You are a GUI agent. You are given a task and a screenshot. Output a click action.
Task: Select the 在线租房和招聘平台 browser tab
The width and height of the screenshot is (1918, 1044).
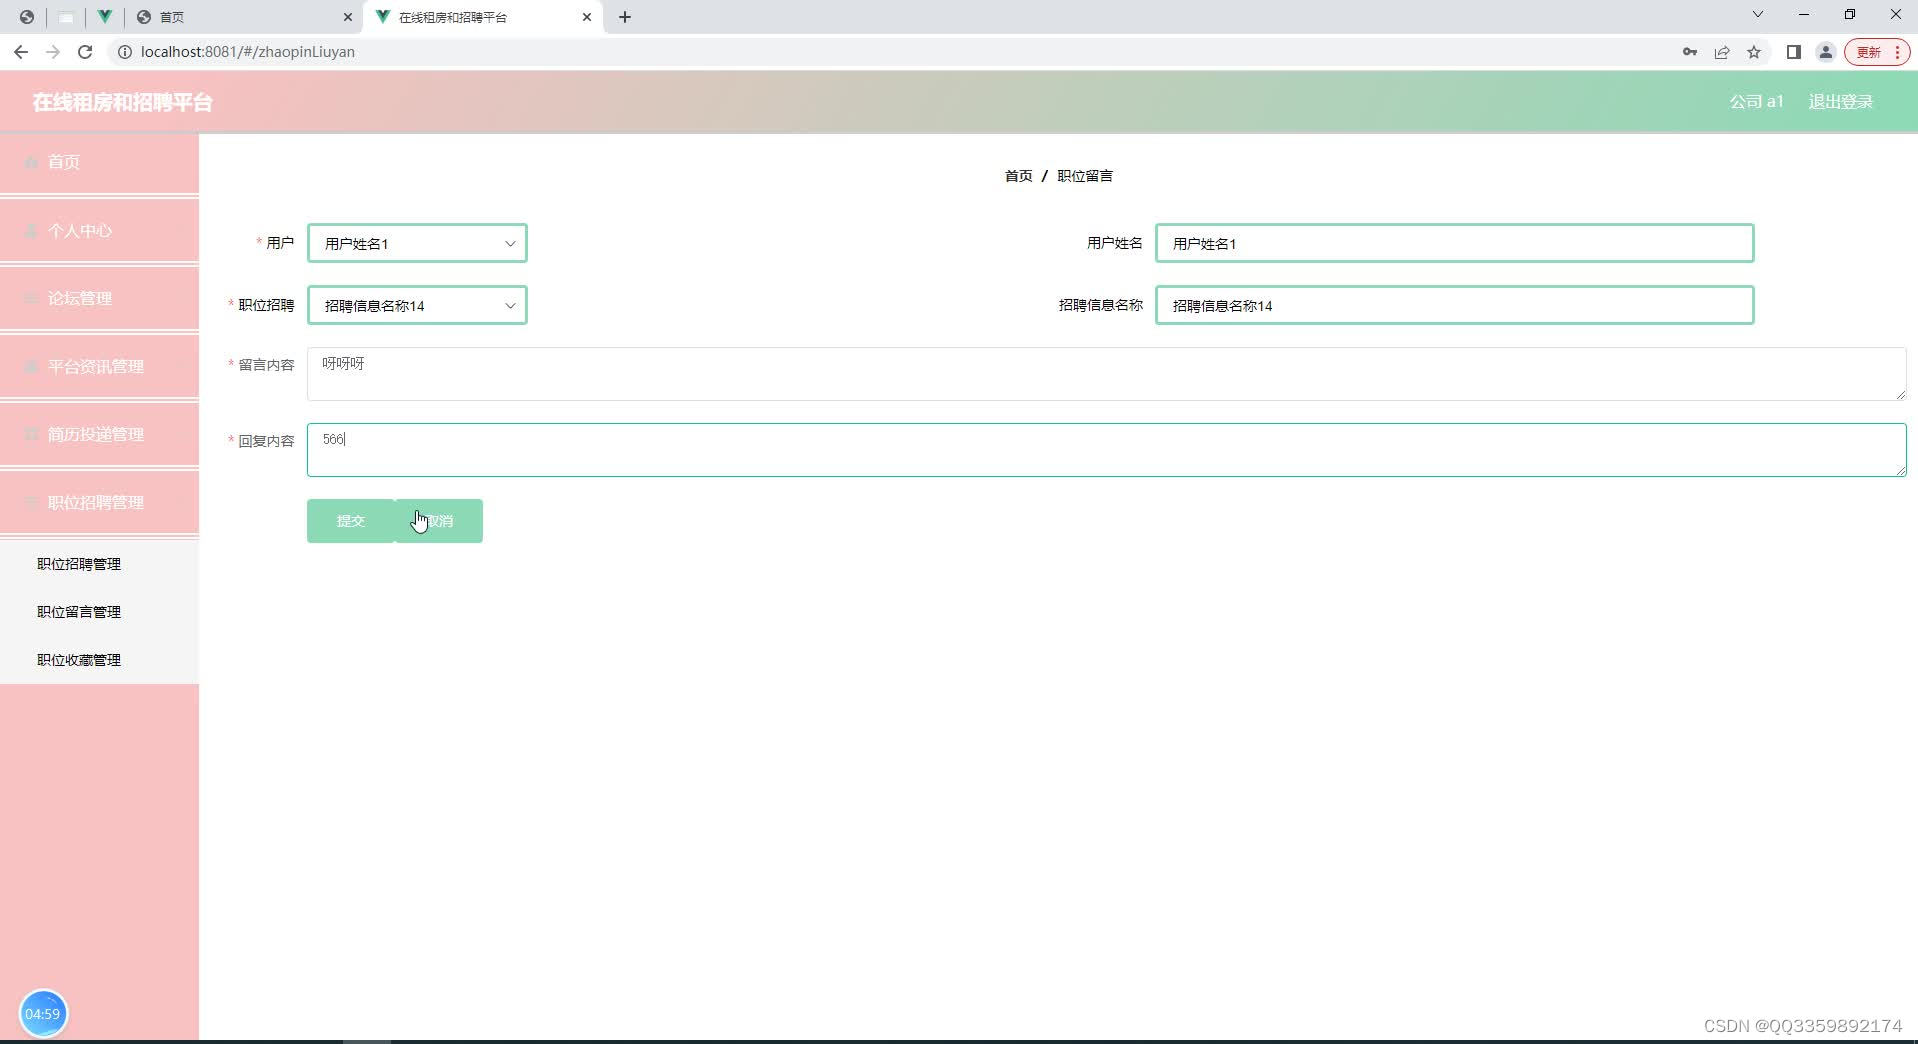(x=484, y=17)
